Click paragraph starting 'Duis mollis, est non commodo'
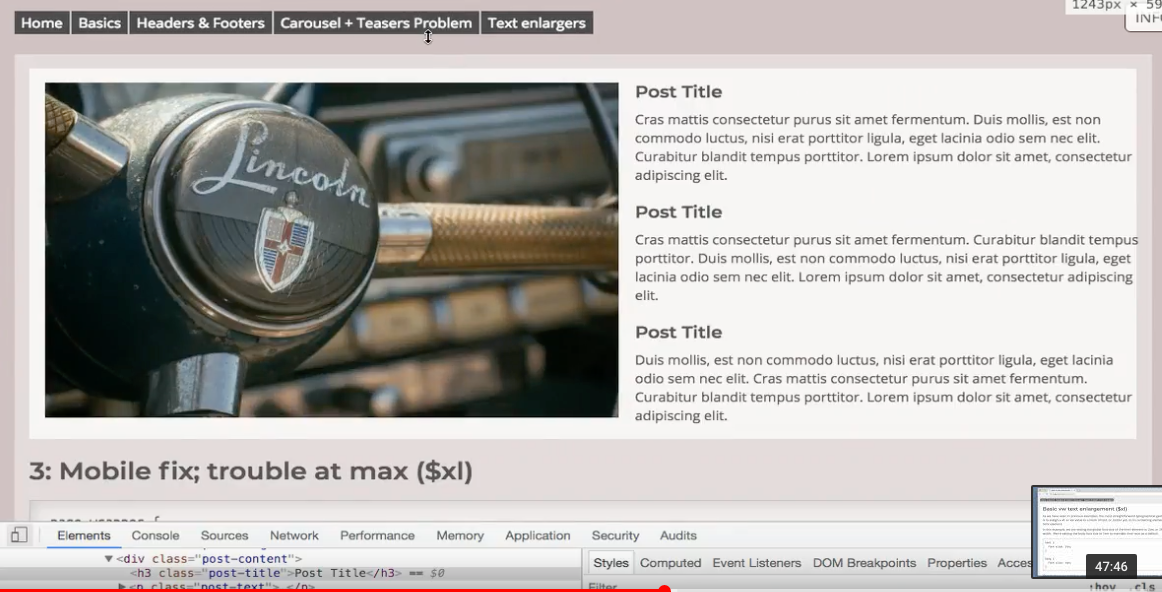Image resolution: width=1162 pixels, height=592 pixels. click(883, 388)
